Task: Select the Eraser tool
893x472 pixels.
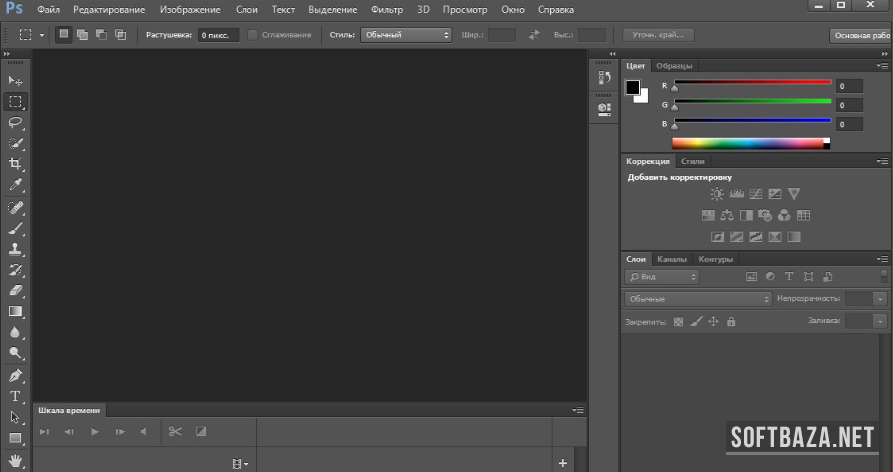Action: (x=16, y=290)
